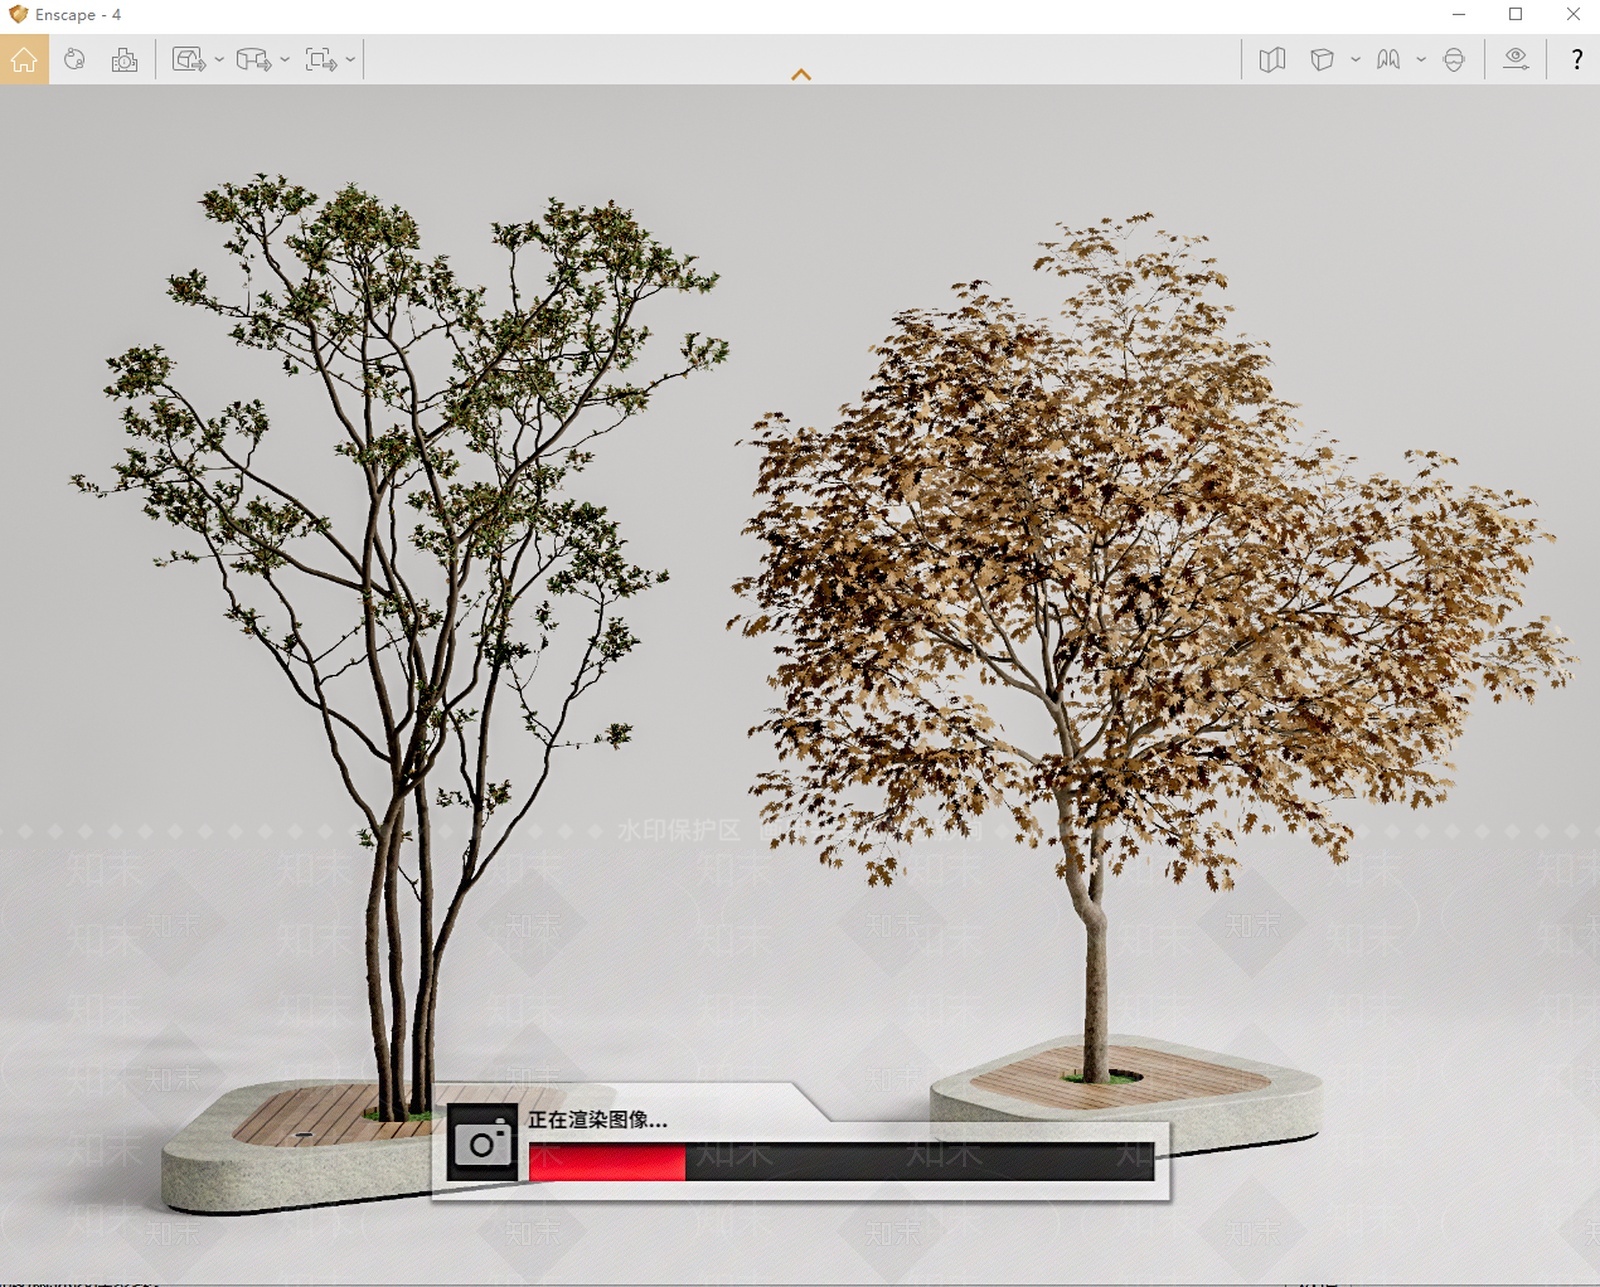Enable the VR Headset mode
The width and height of the screenshot is (1600, 1287).
tap(1454, 60)
